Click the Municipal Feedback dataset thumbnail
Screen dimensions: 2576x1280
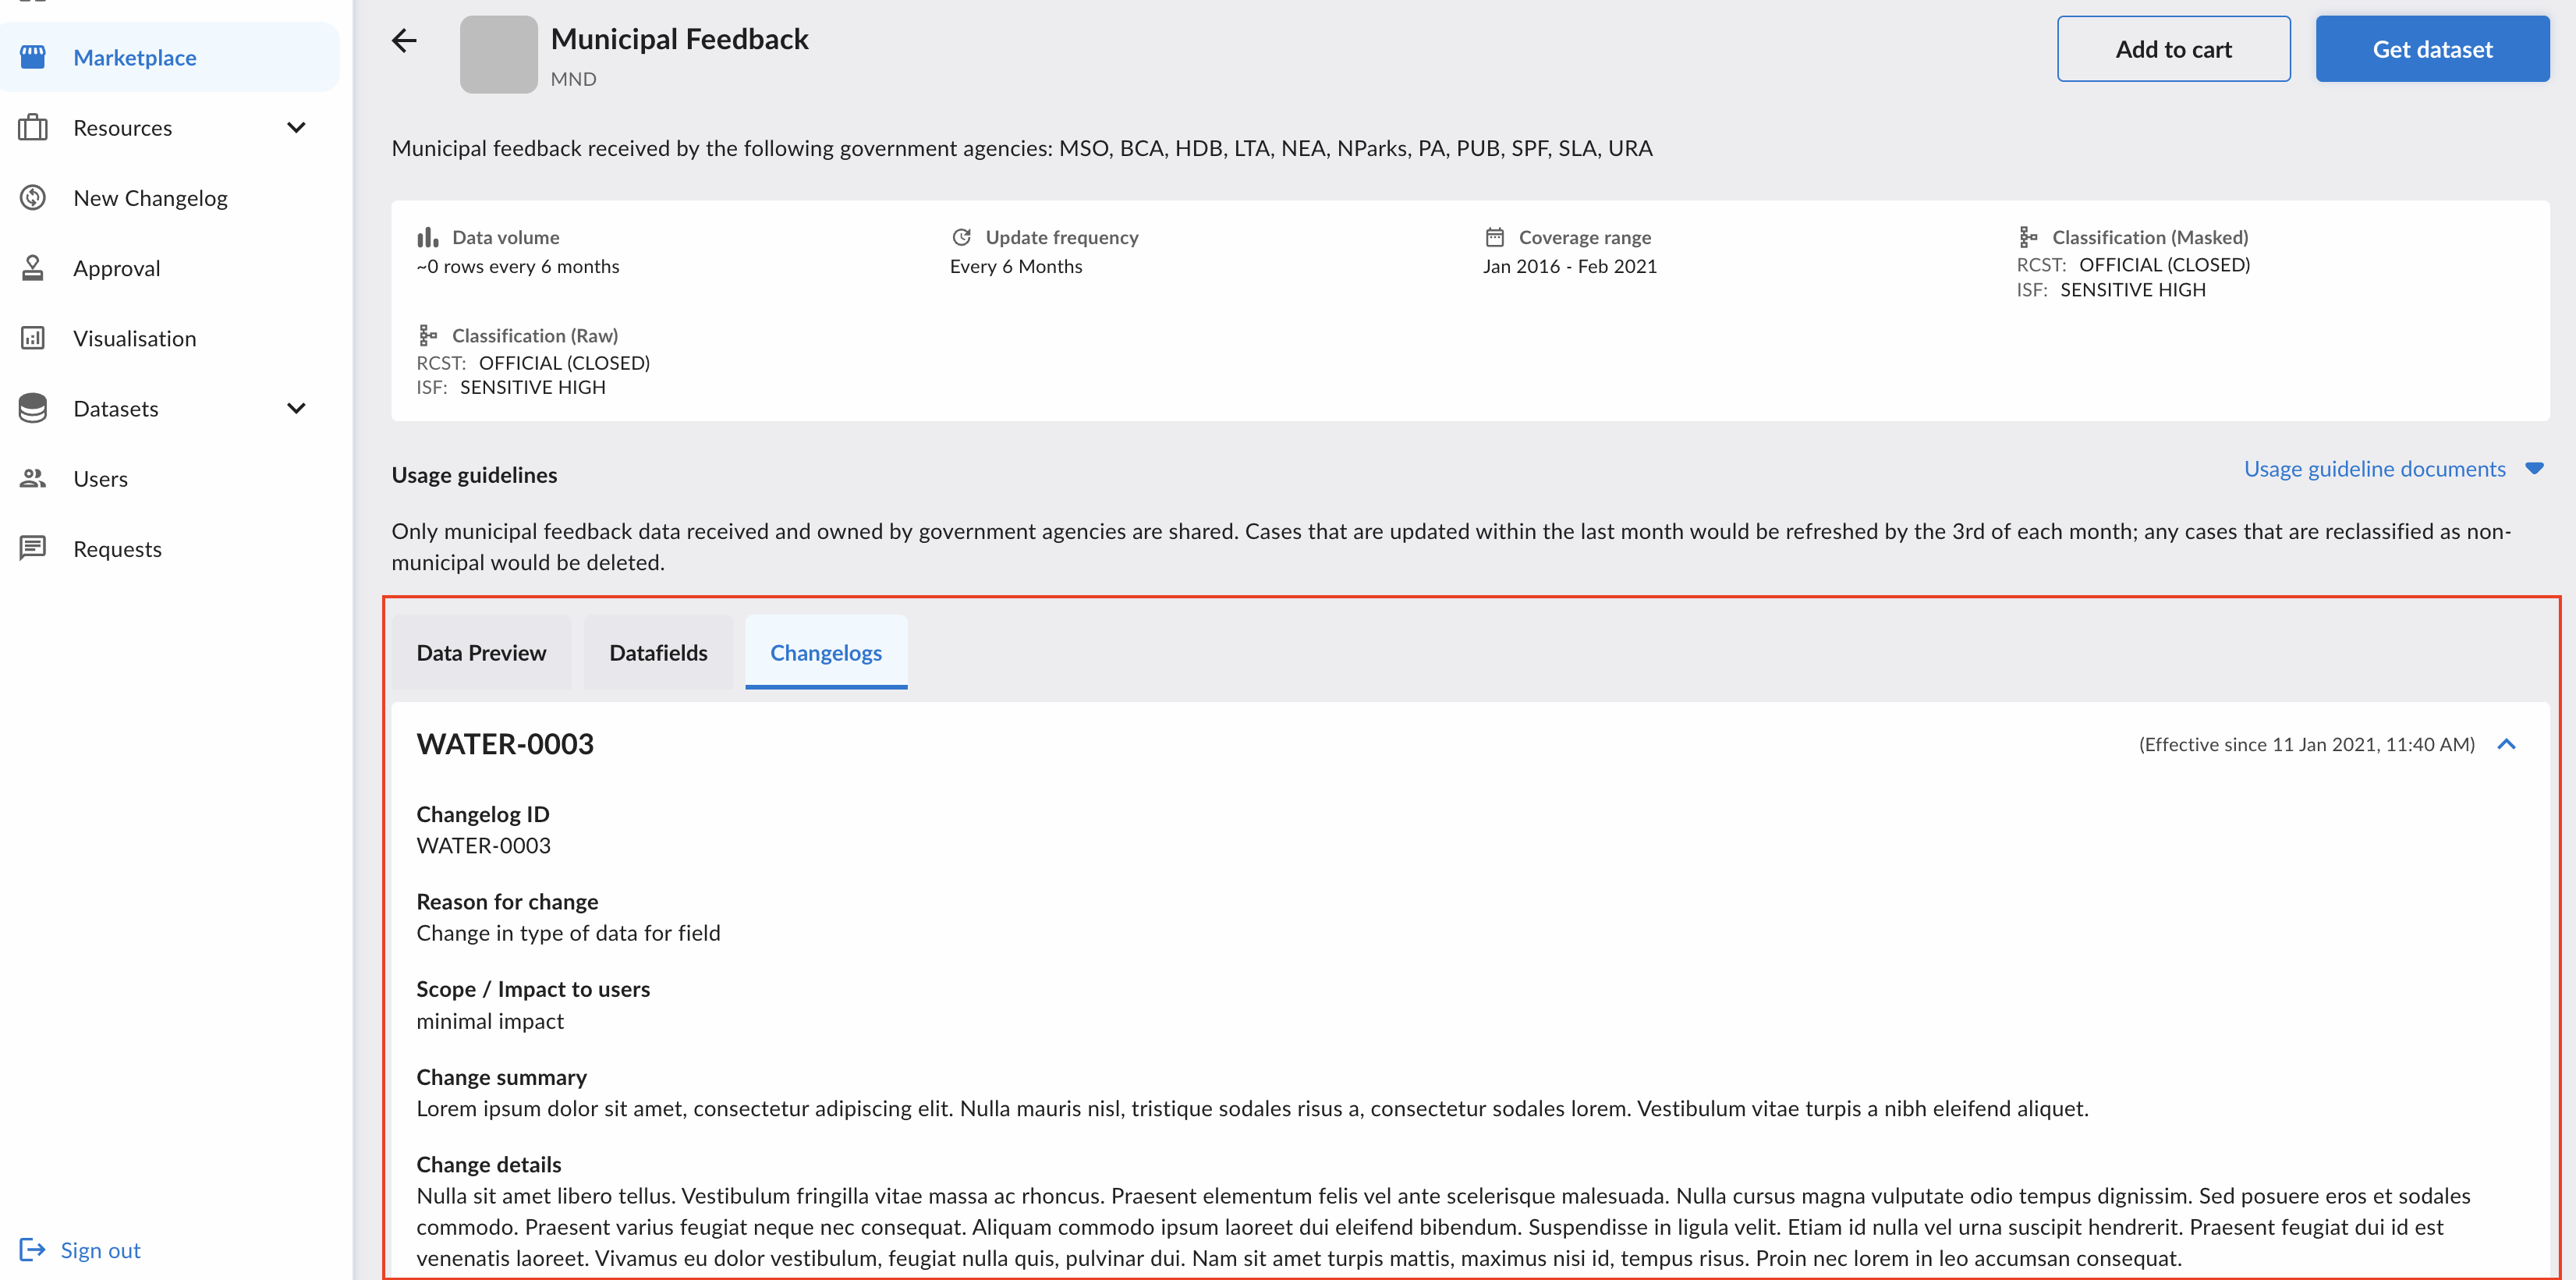(498, 54)
